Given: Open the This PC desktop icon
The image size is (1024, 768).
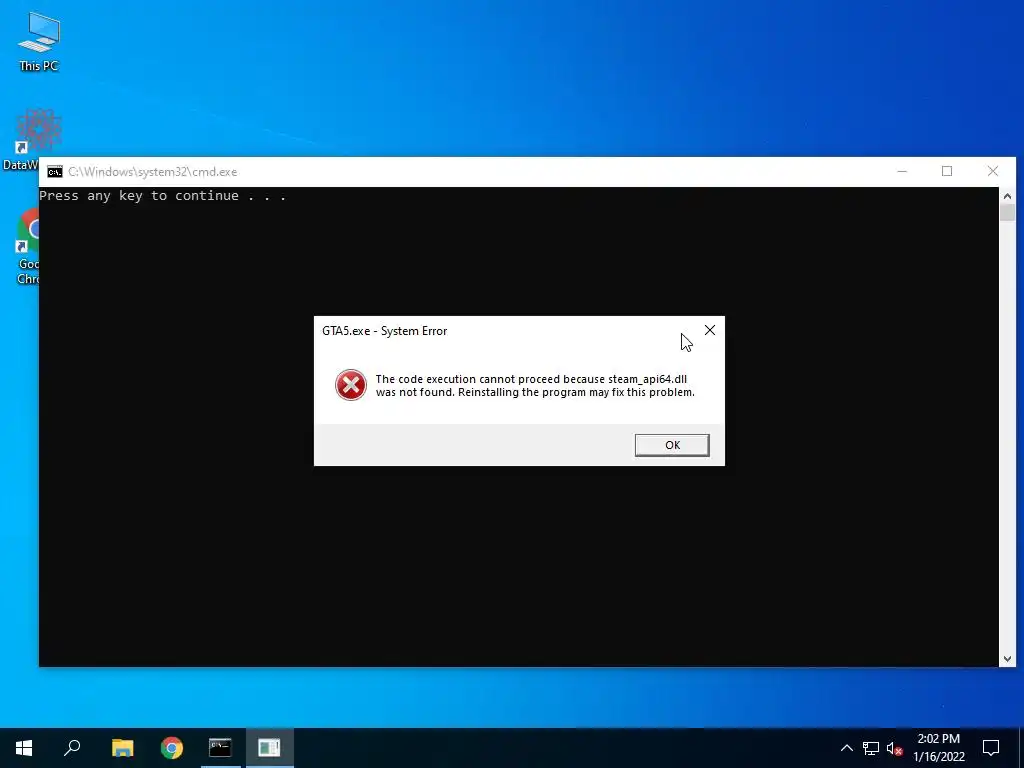Looking at the screenshot, I should tap(39, 42).
